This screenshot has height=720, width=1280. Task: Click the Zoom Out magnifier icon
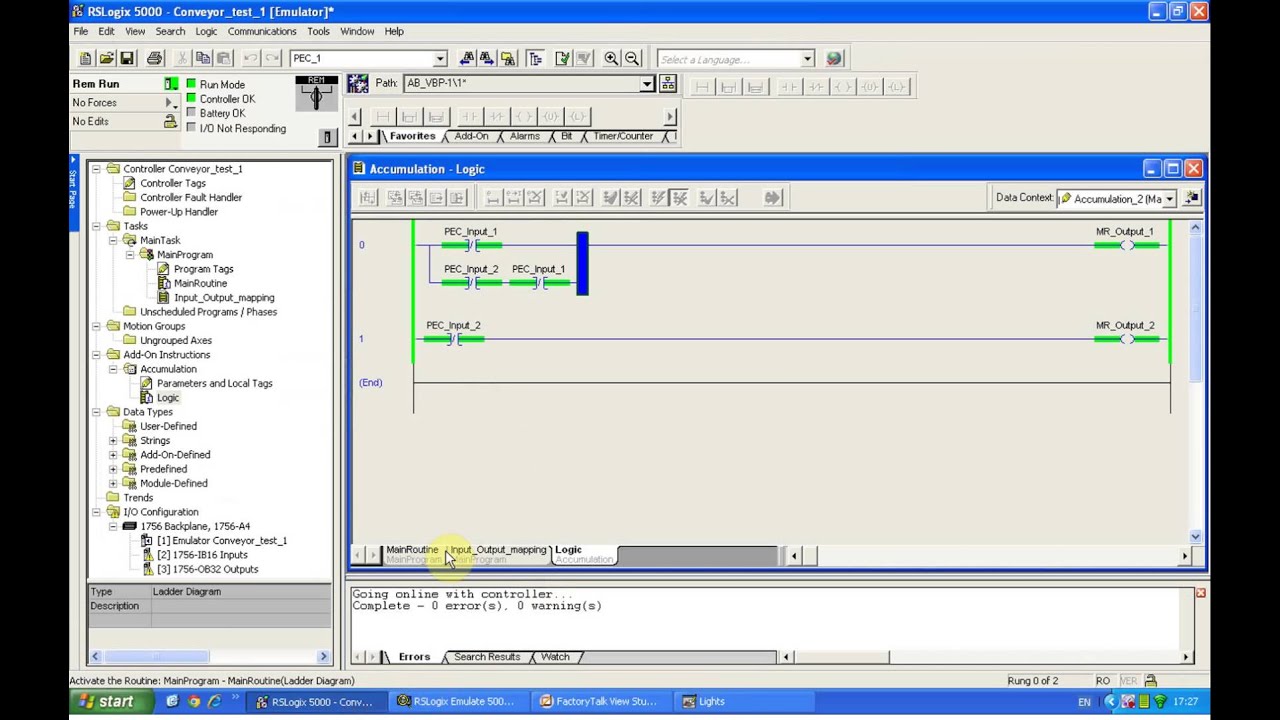point(632,59)
